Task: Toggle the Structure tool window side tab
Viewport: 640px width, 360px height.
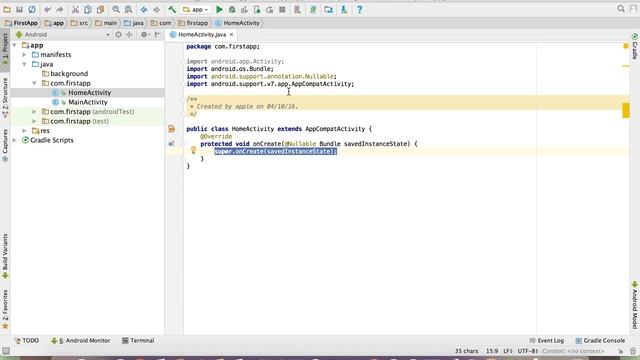Action: (x=5, y=98)
